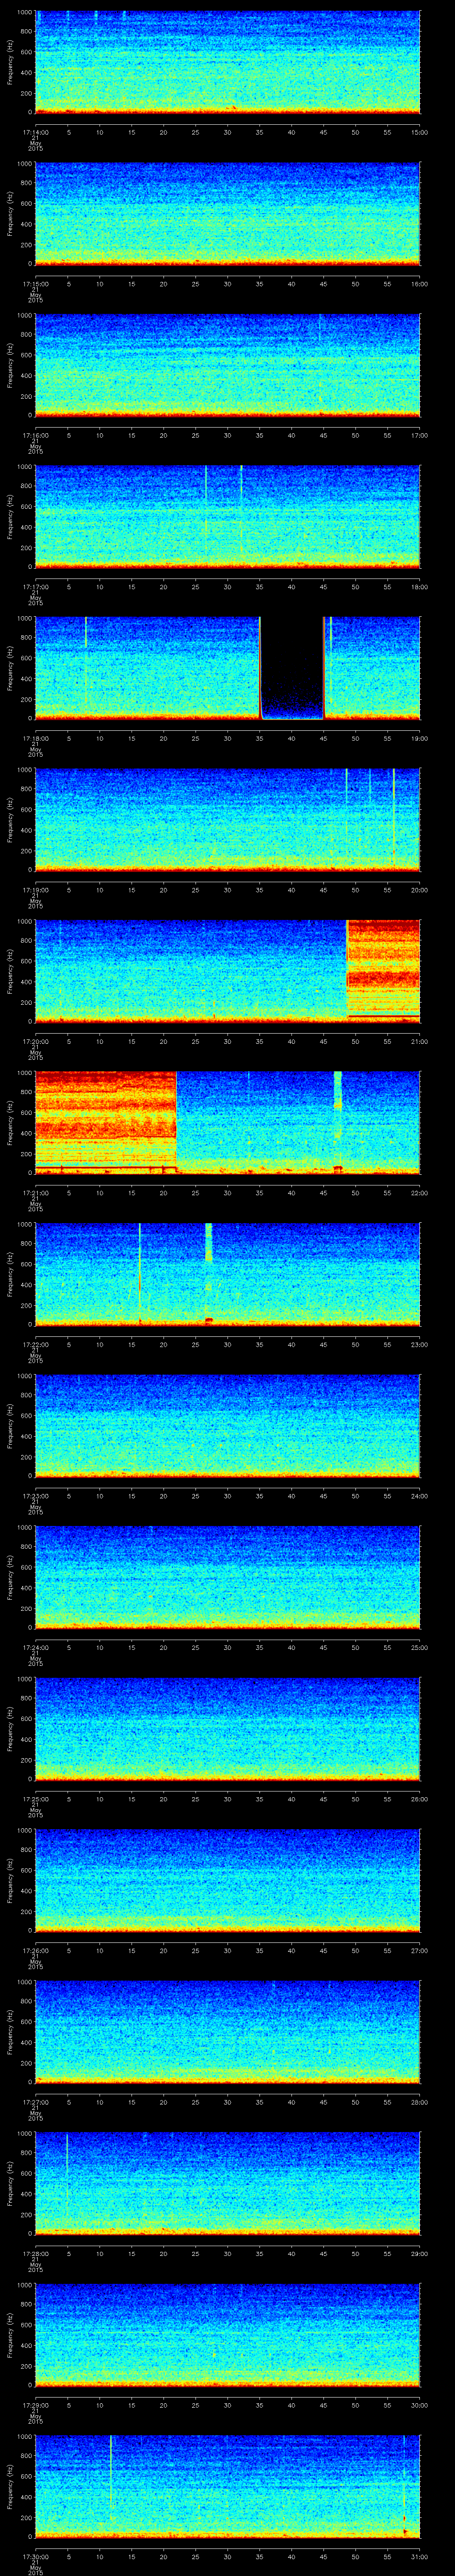
Task: Pick the spectrogram panel starting at 17:26:00
Action: pos(227,1880)
